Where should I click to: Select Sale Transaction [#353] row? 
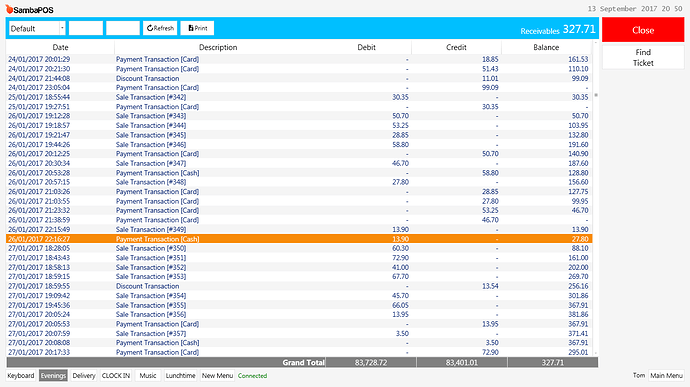pyautogui.click(x=299, y=277)
